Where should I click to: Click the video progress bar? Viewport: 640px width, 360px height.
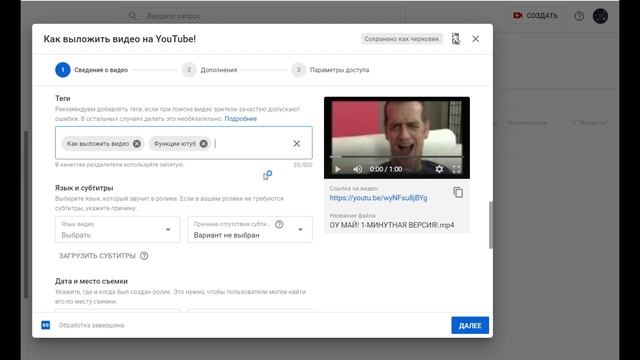tap(397, 157)
